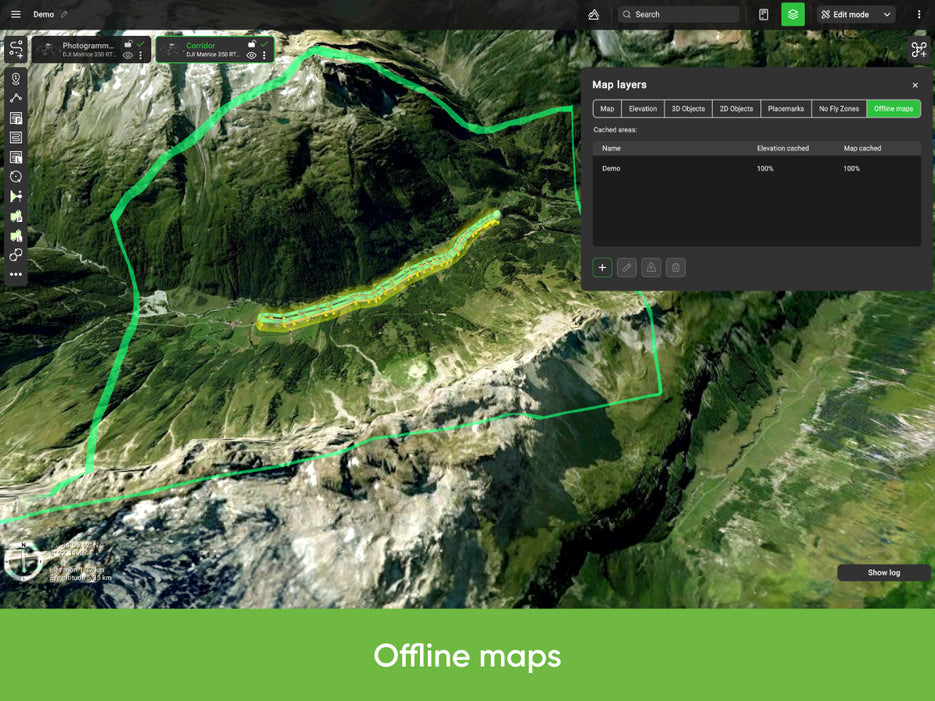Open the Corridor route options menu
935x701 pixels.
point(265,56)
